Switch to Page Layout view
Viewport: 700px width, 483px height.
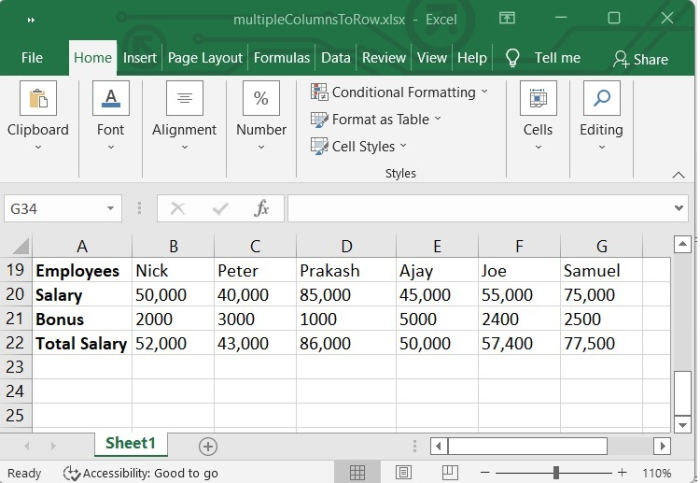[403, 473]
